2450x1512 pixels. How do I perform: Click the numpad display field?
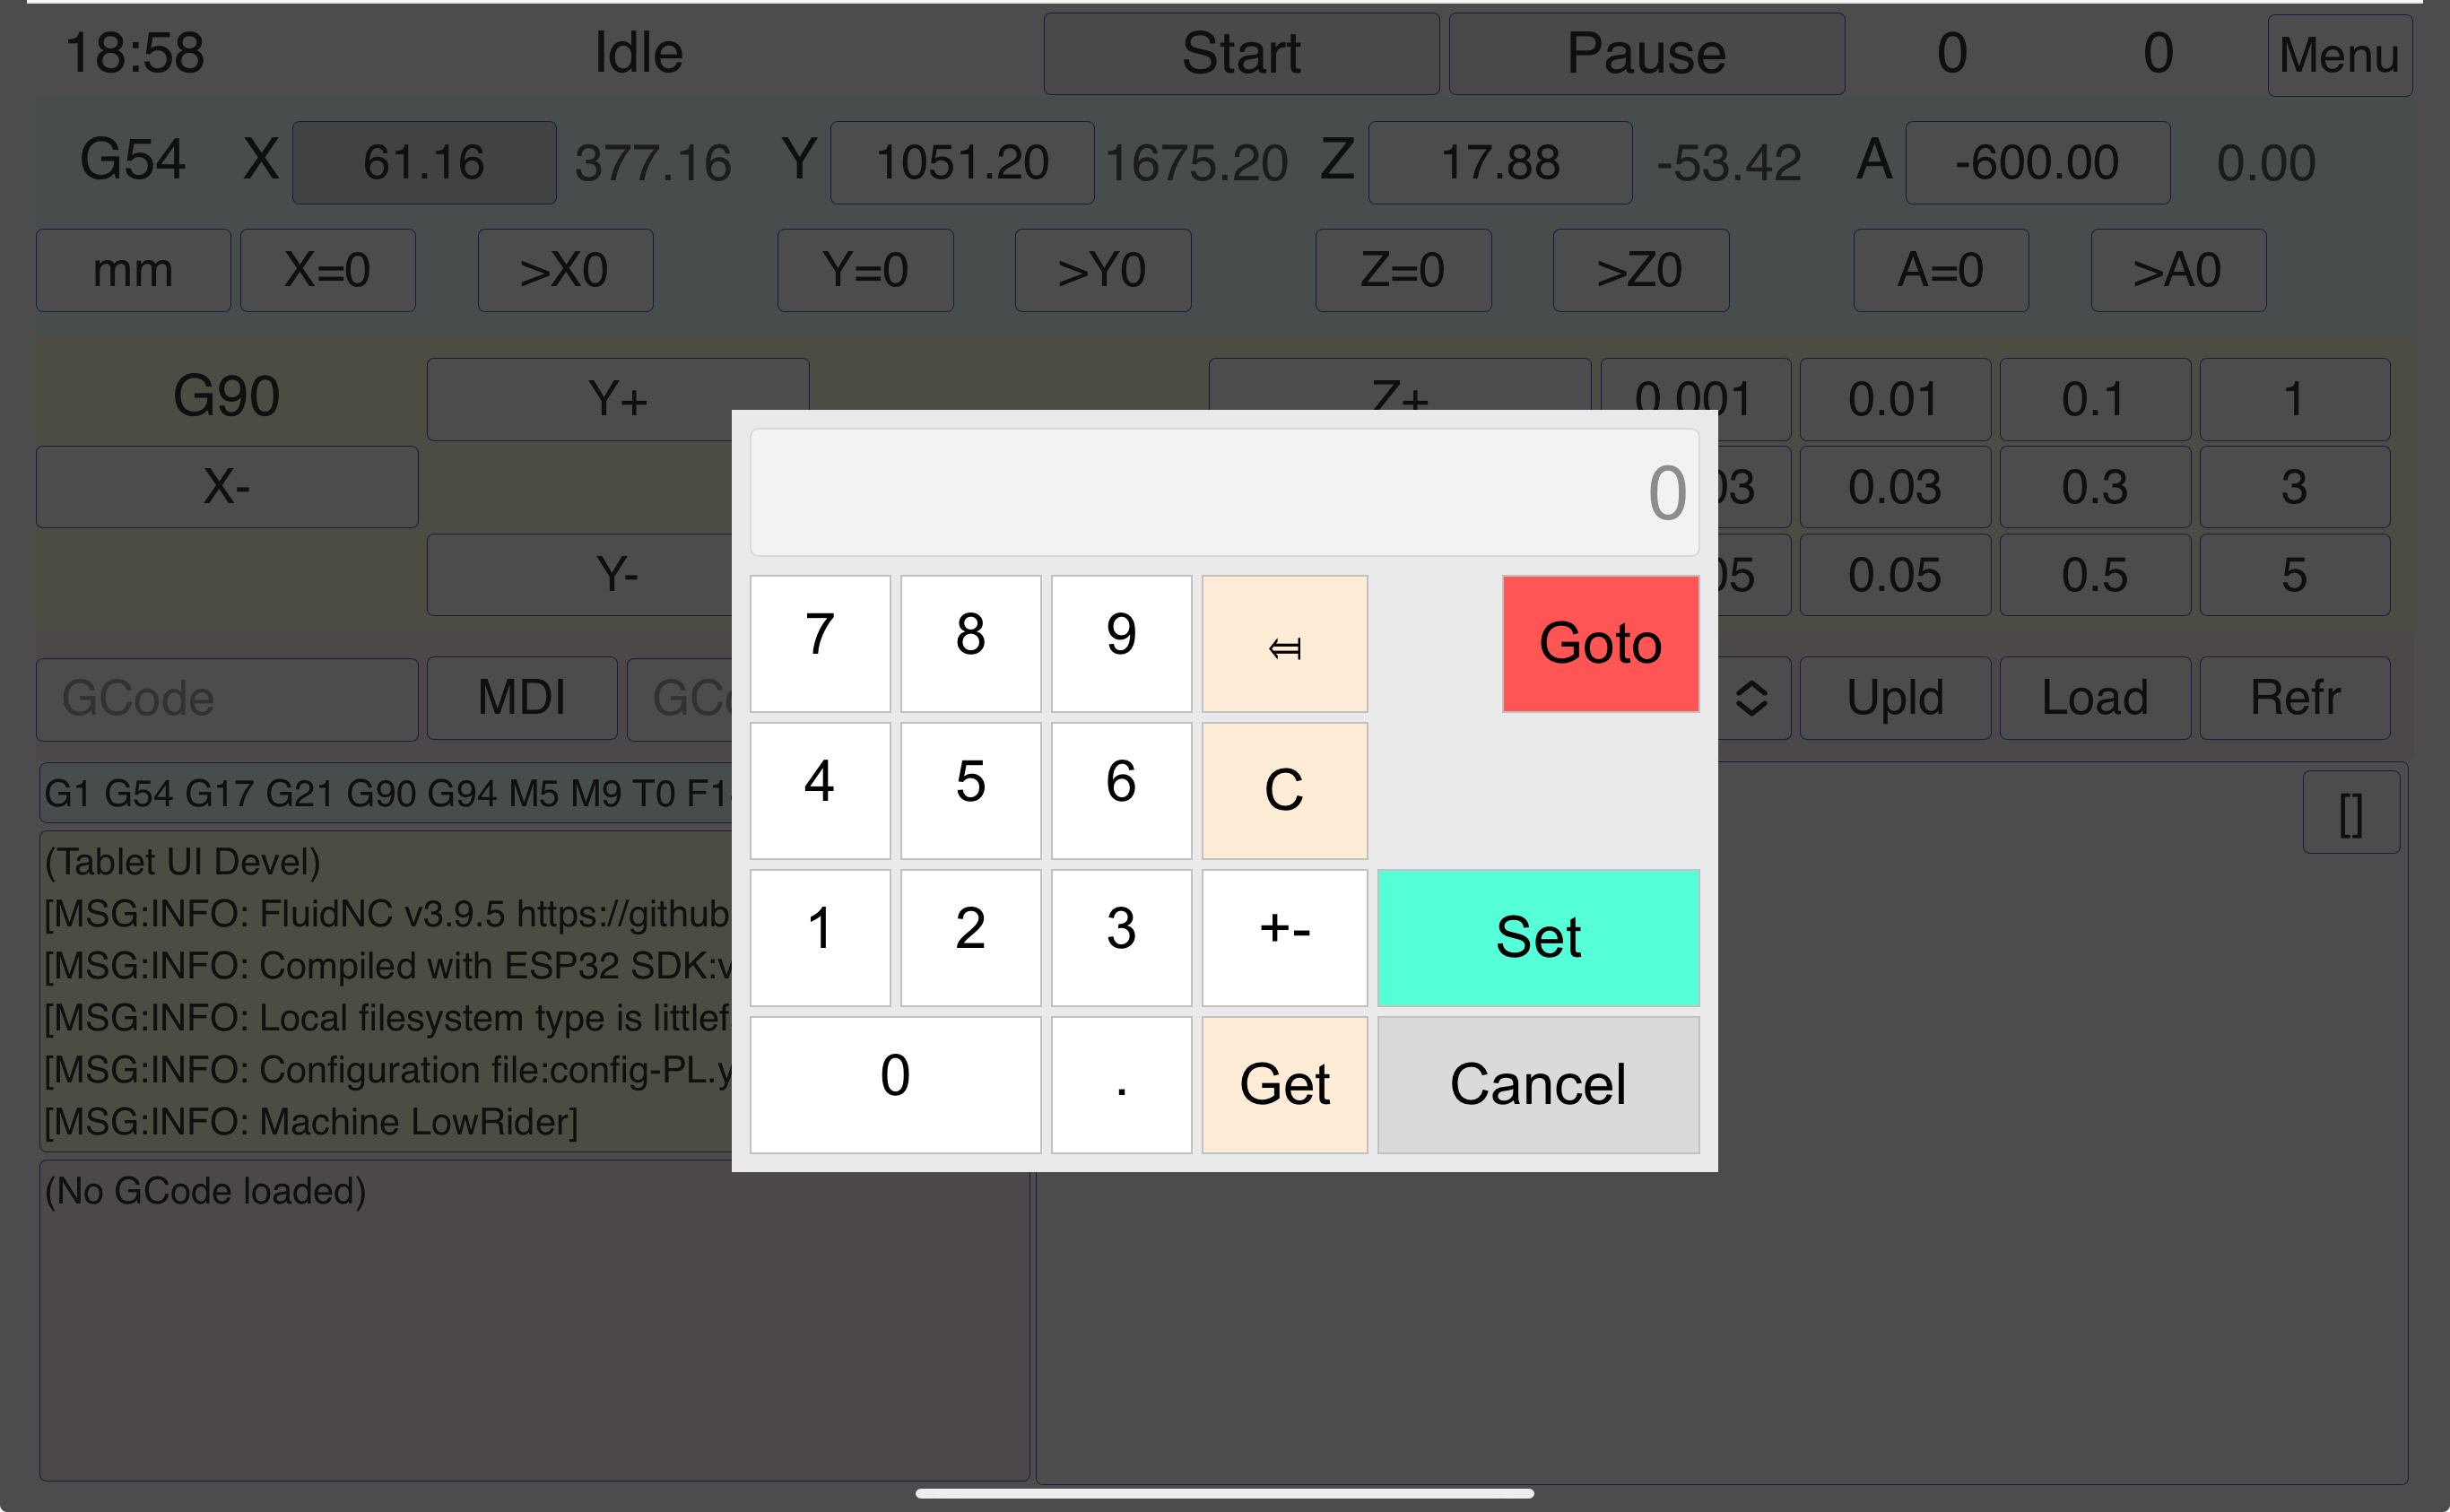point(1224,492)
